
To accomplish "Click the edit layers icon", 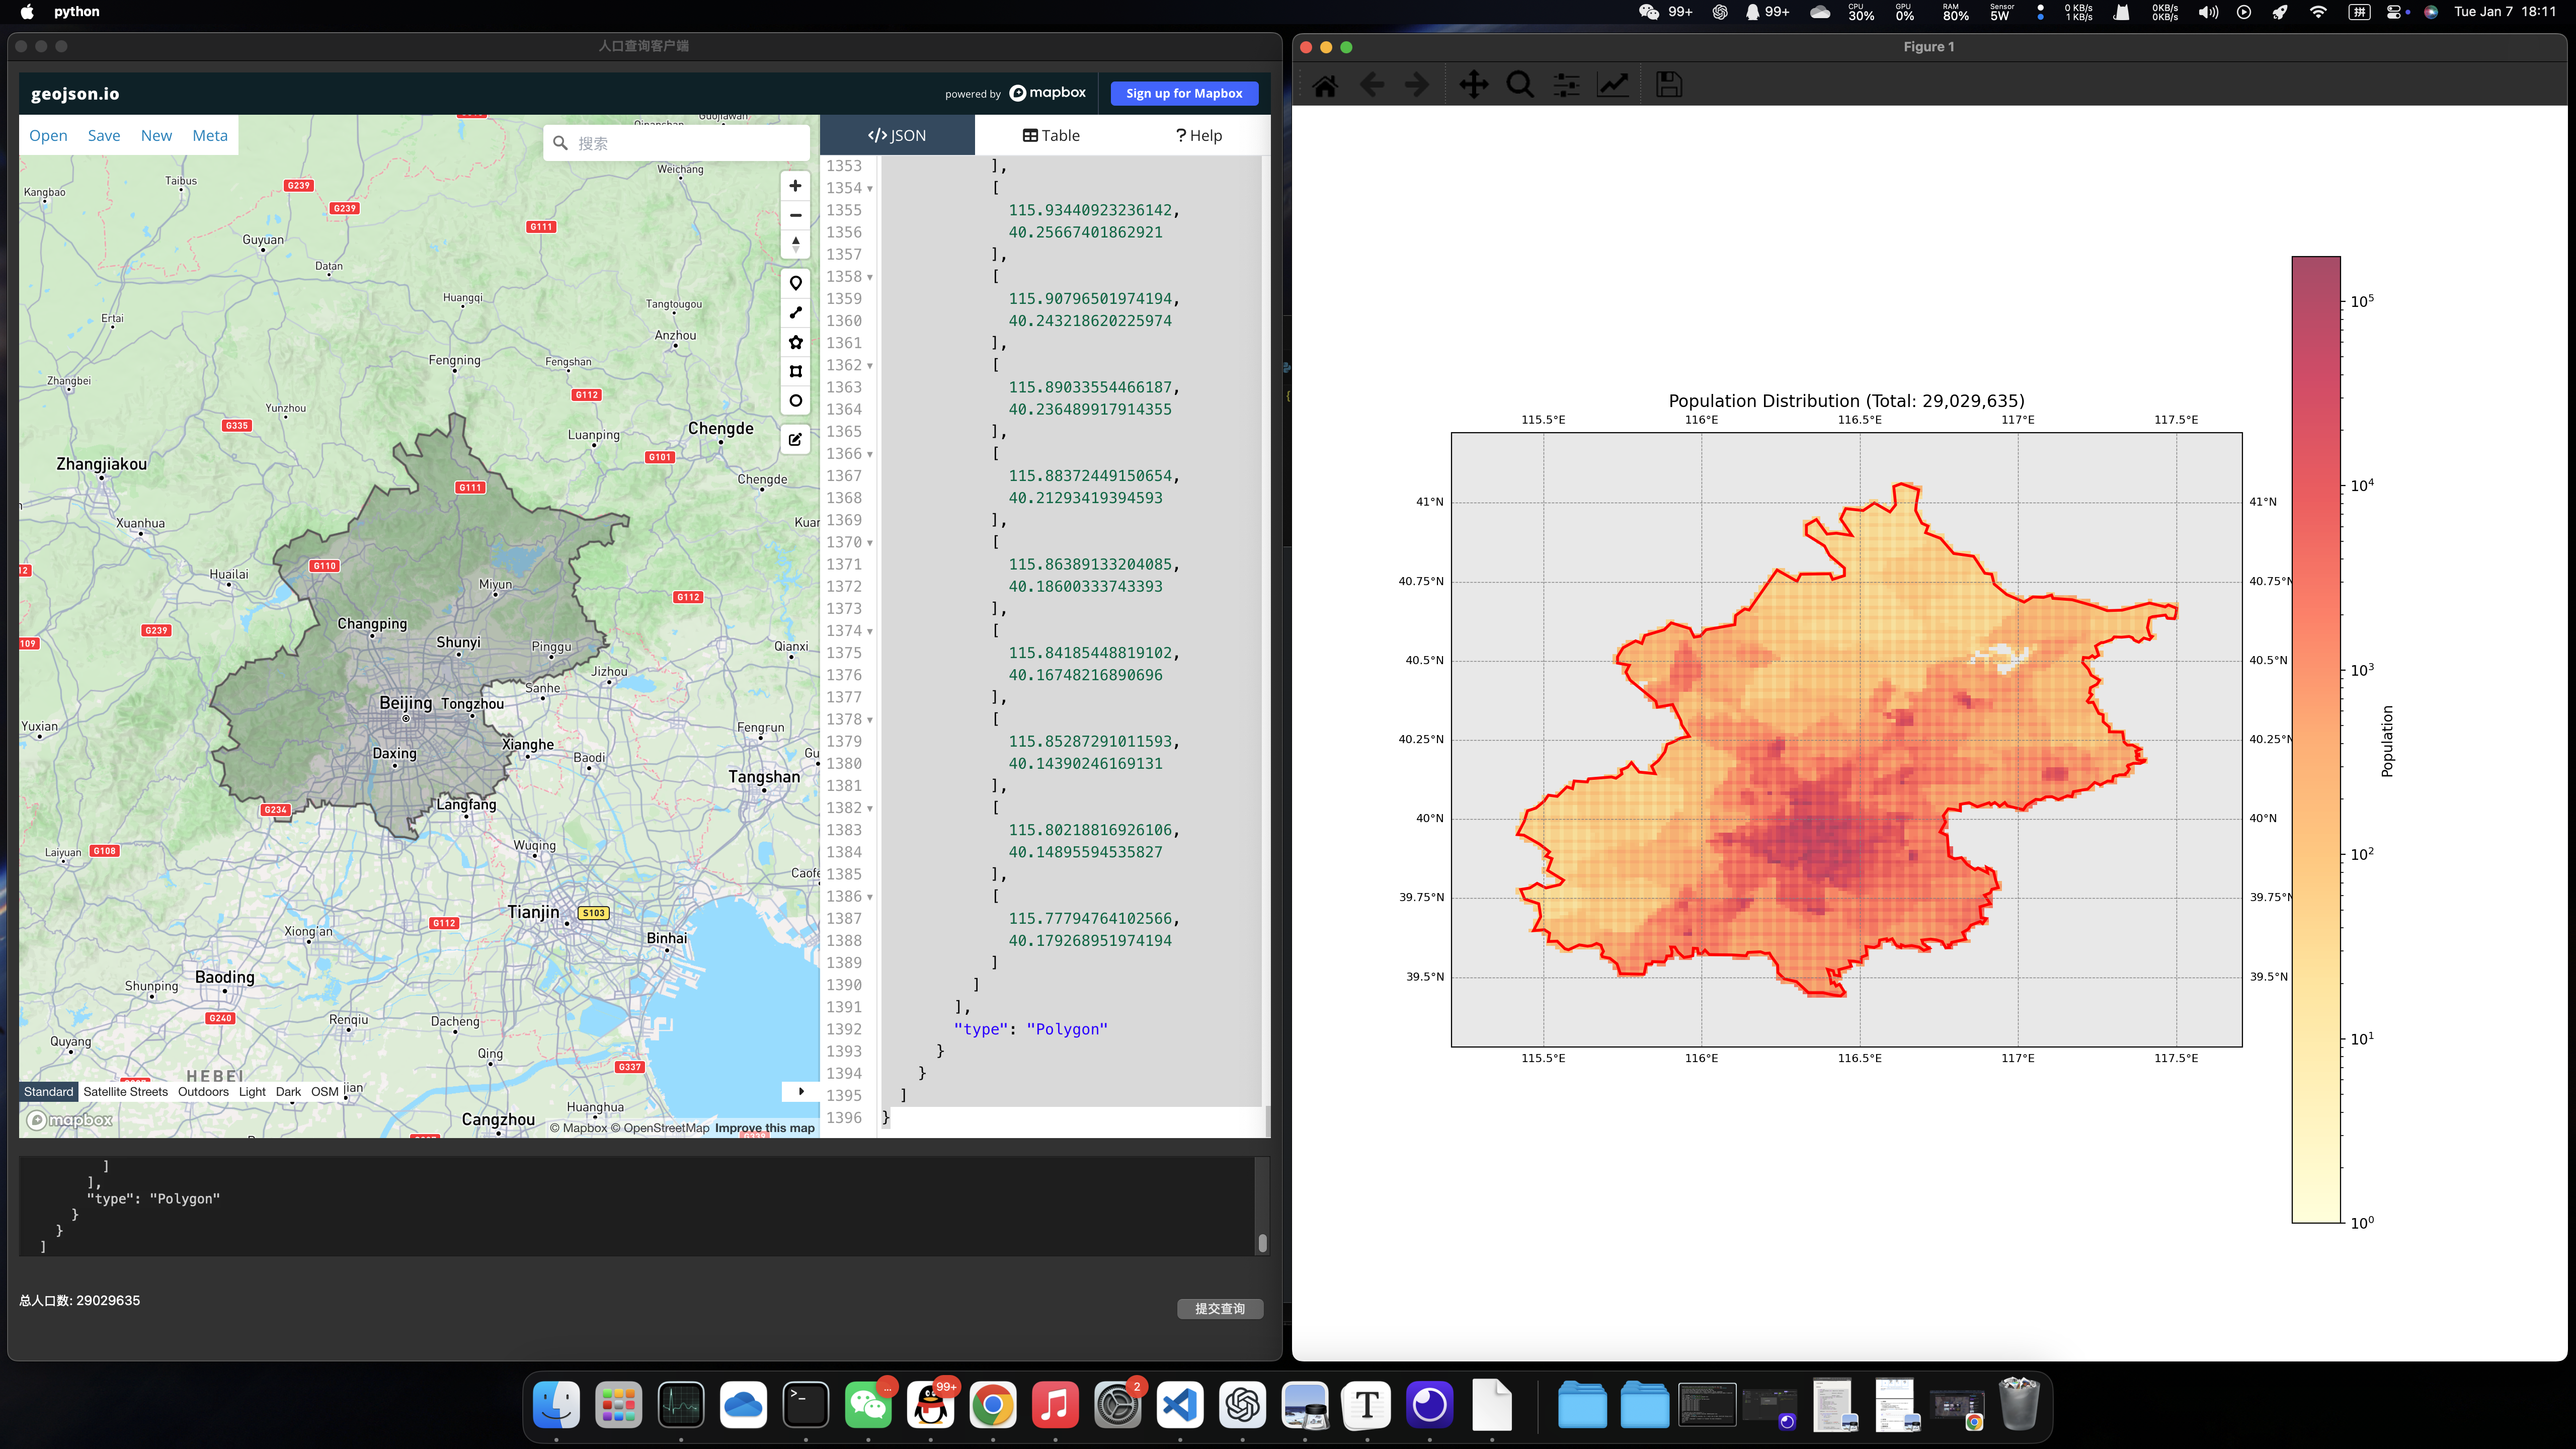I will (795, 439).
